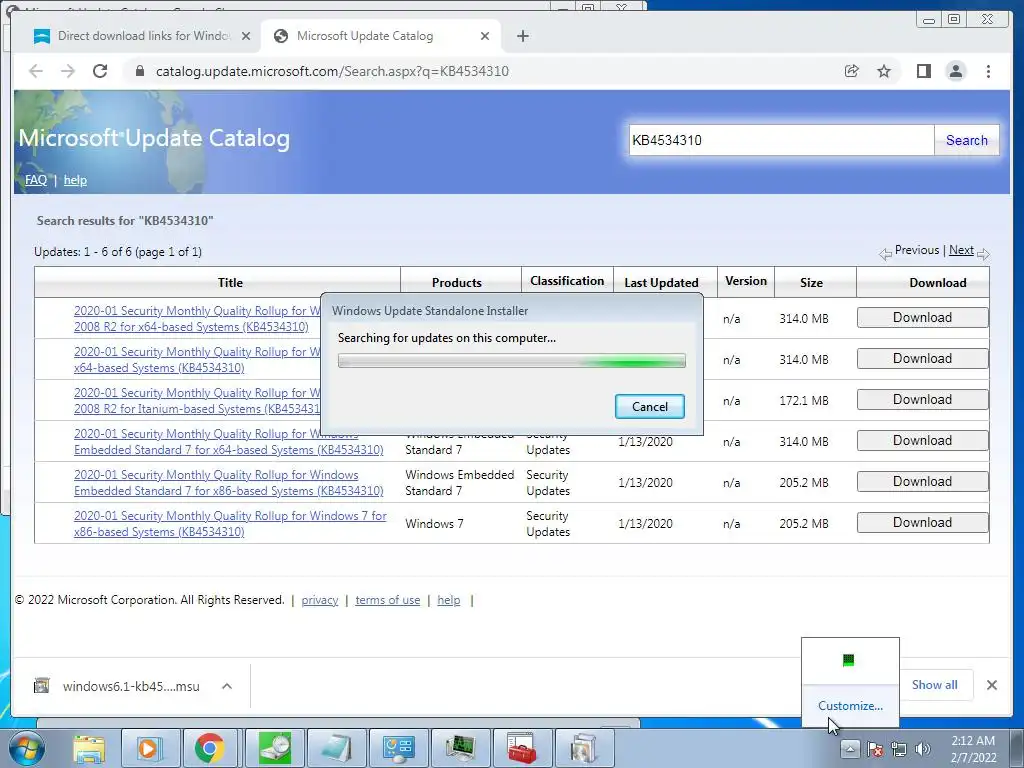Image resolution: width=1024 pixels, height=768 pixels.
Task: Click the address bar URL
Action: pos(332,71)
